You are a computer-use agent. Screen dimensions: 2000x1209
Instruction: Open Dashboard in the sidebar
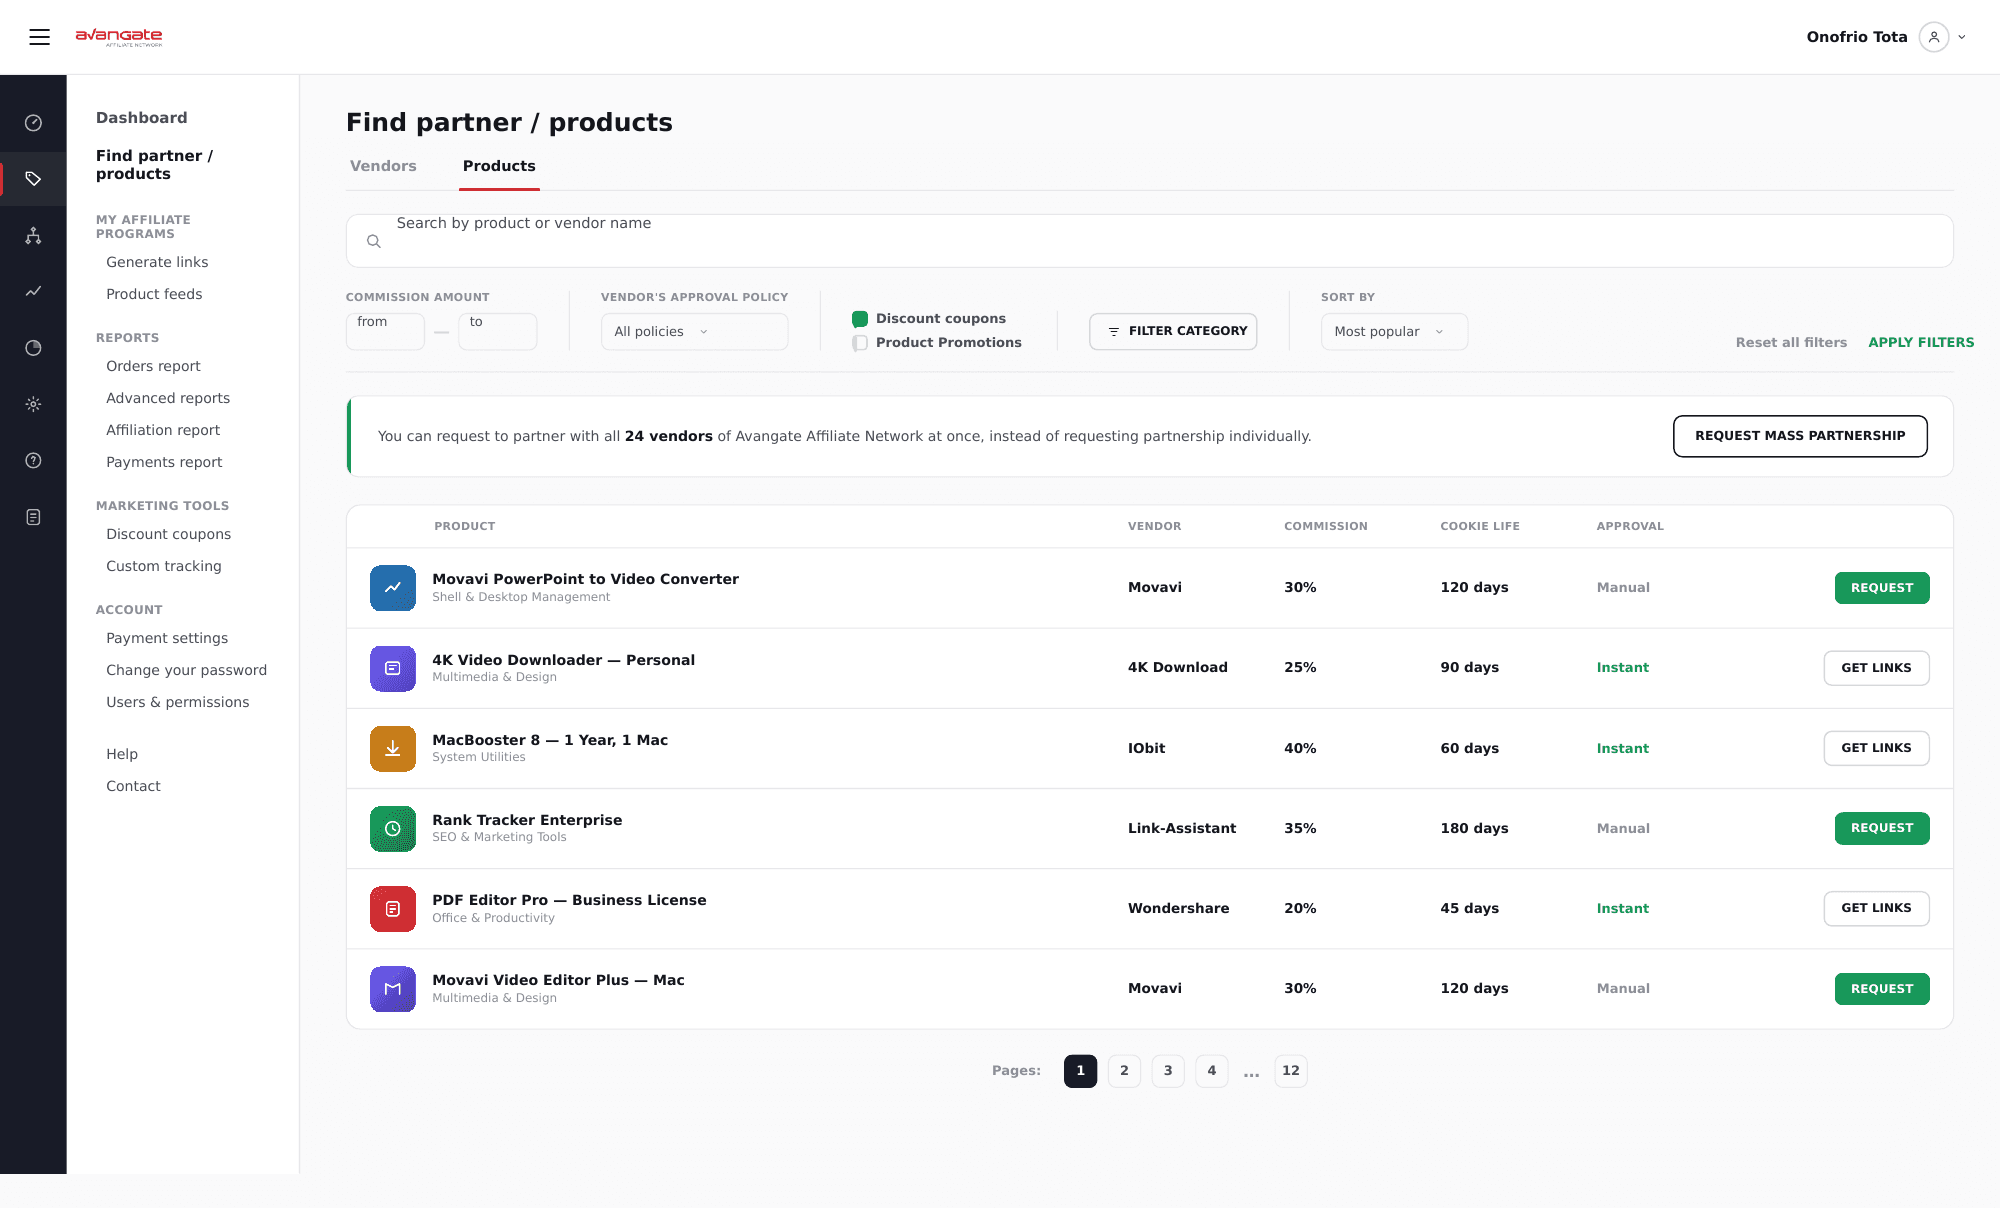click(142, 118)
